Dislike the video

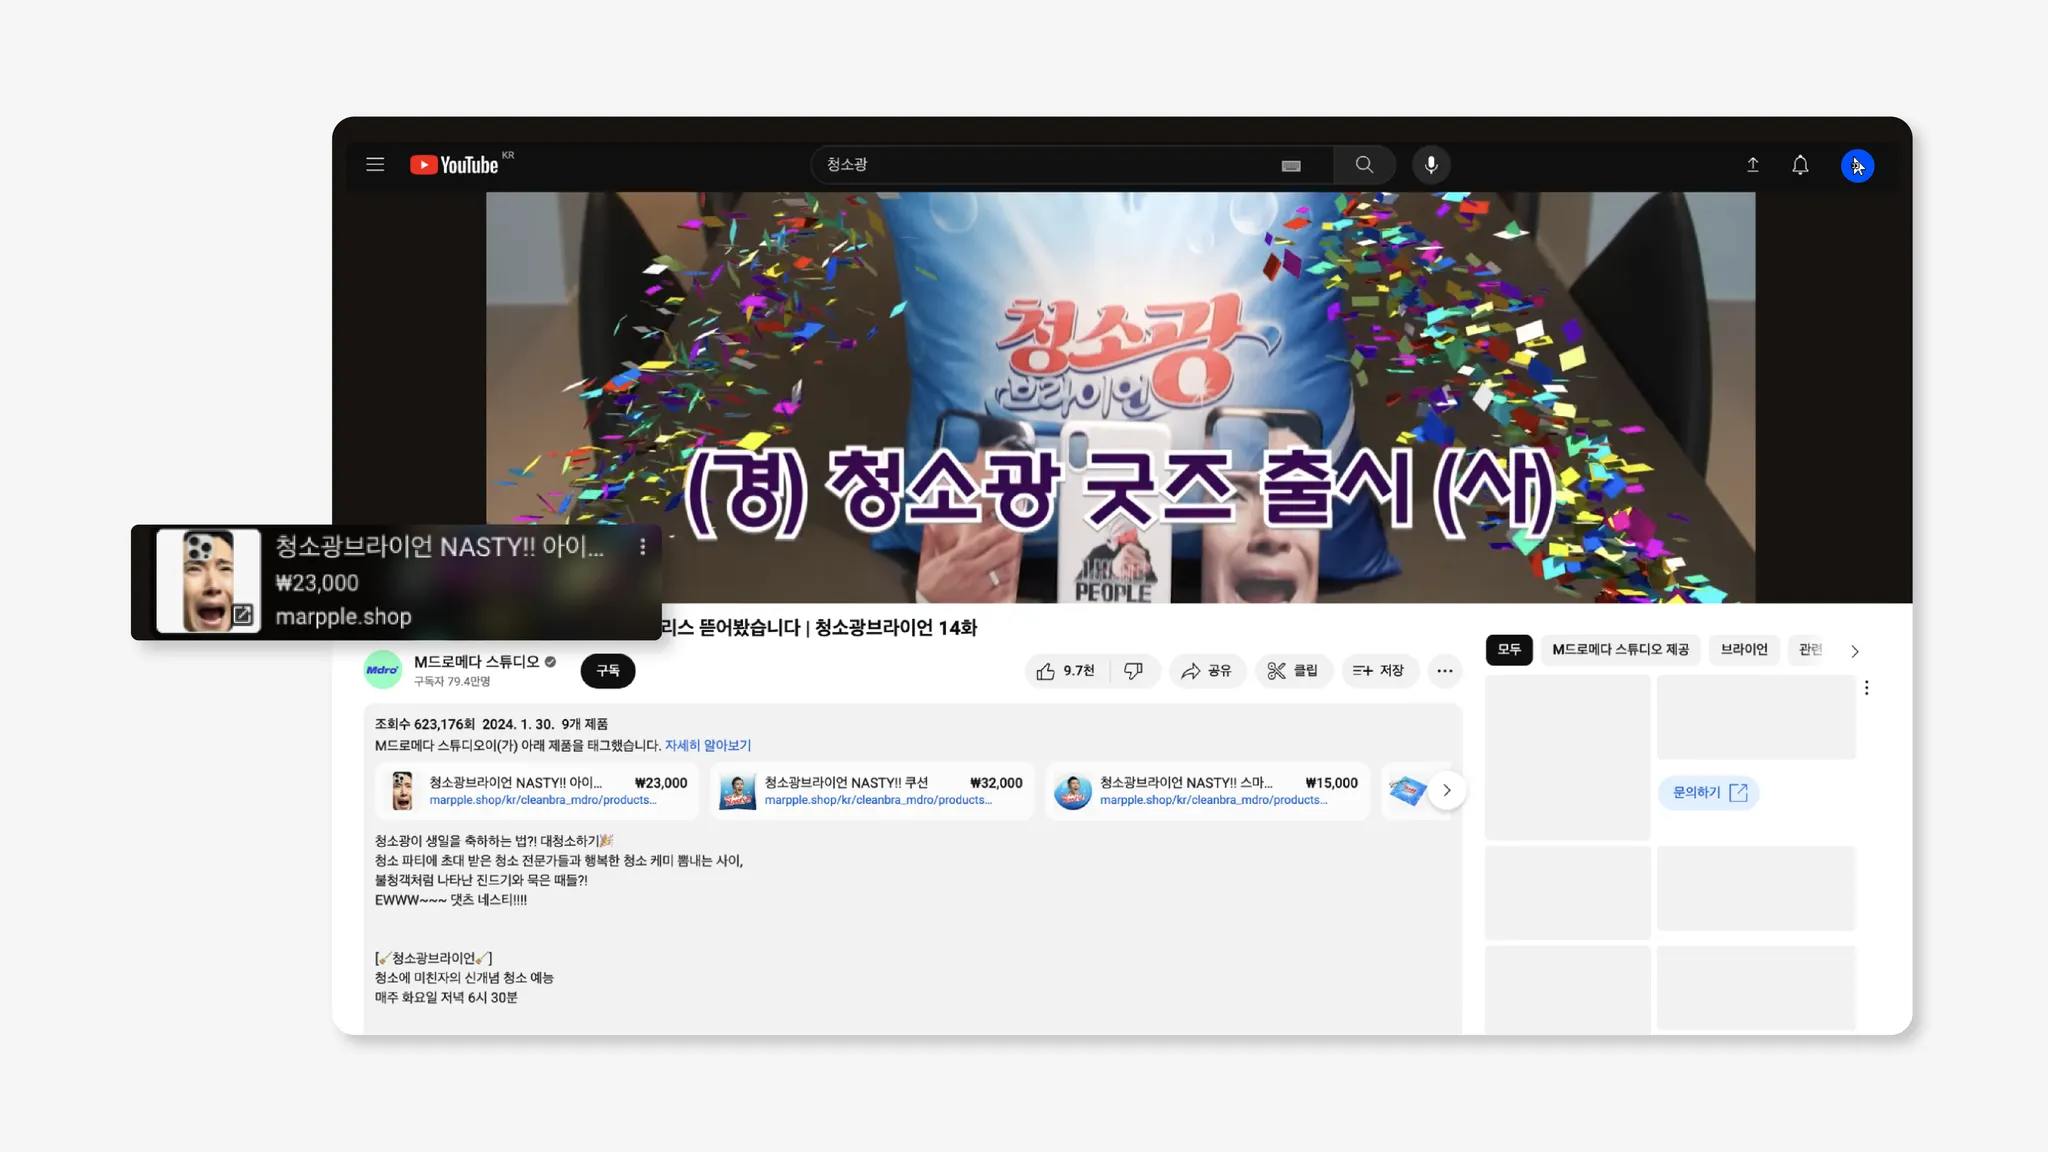click(x=1133, y=671)
